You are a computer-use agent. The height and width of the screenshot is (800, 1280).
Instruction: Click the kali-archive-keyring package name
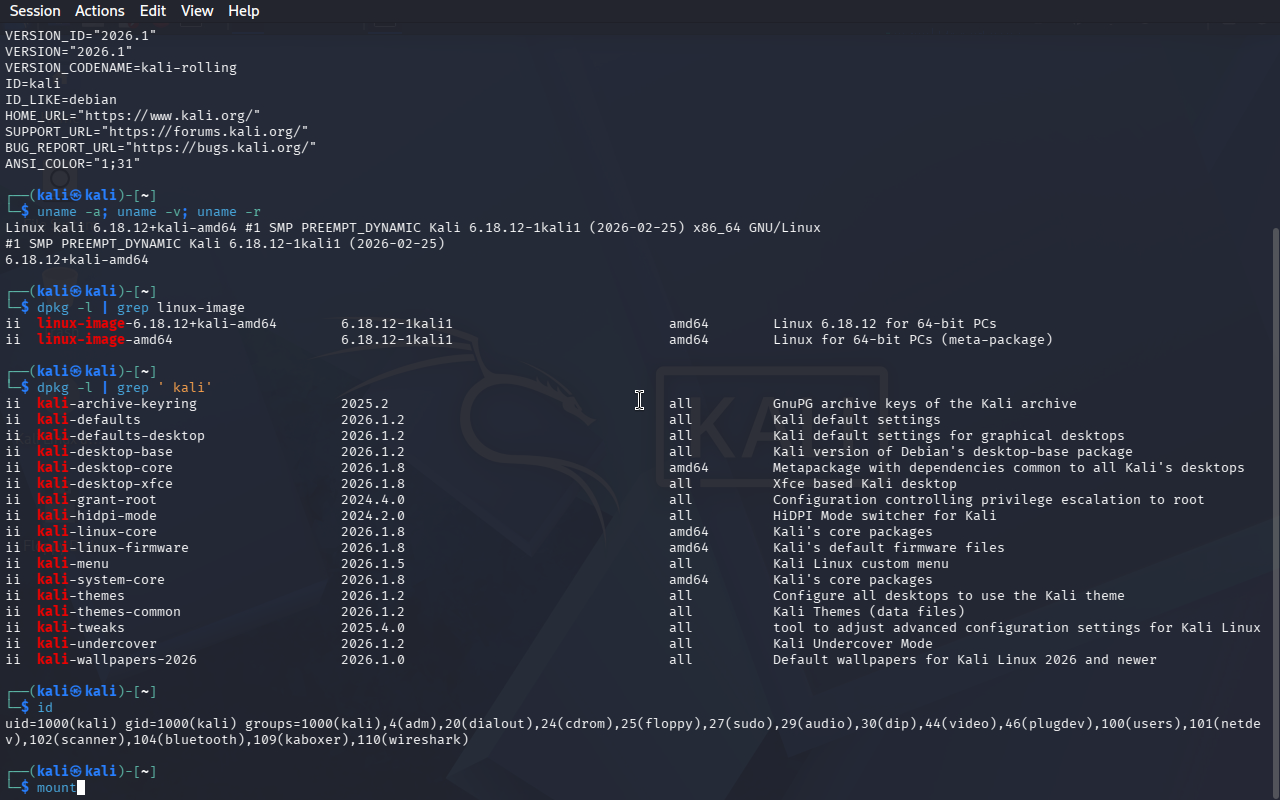(117, 404)
